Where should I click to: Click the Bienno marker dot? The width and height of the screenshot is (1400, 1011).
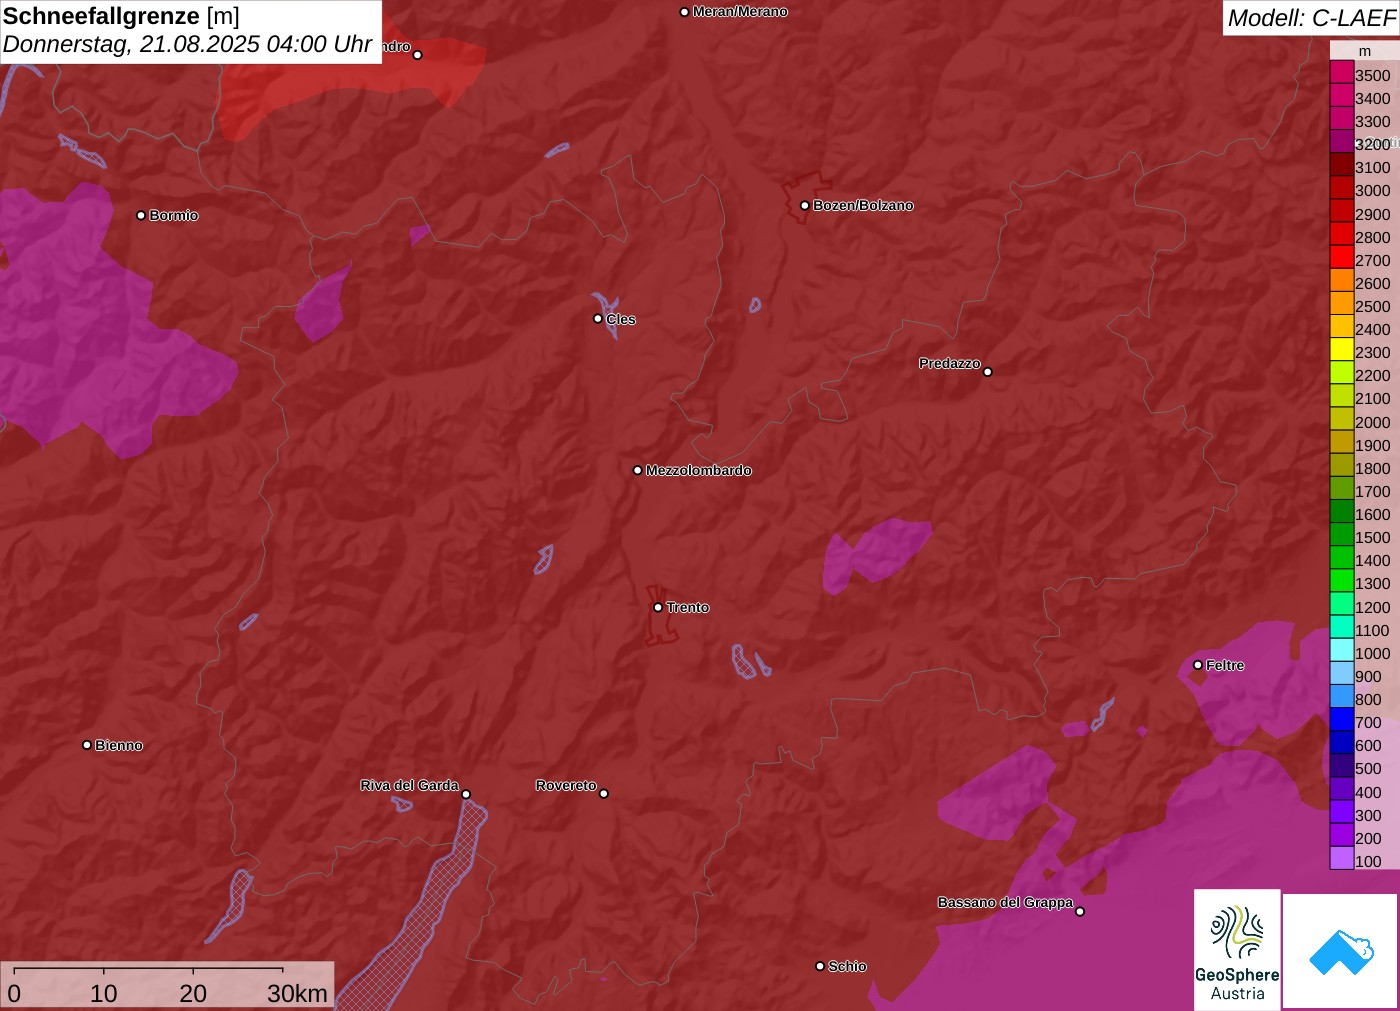pyautogui.click(x=87, y=745)
